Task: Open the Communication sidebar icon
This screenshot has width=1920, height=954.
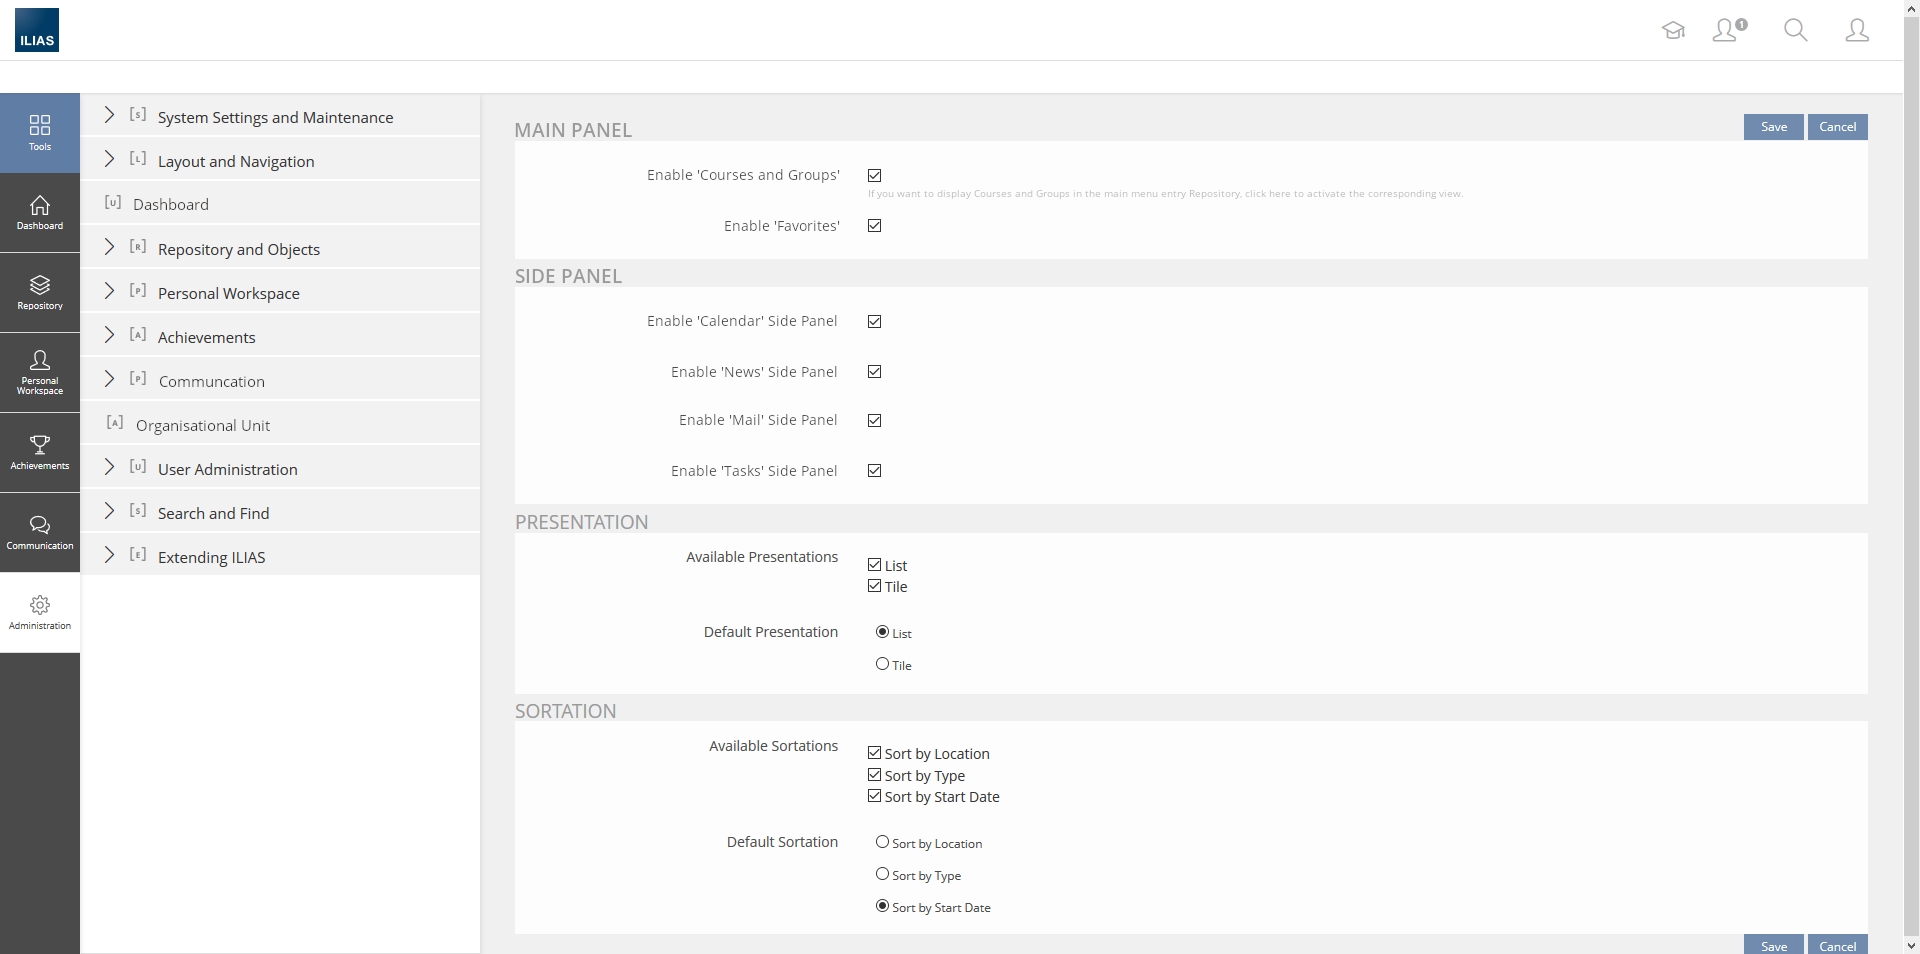Action: coord(40,532)
